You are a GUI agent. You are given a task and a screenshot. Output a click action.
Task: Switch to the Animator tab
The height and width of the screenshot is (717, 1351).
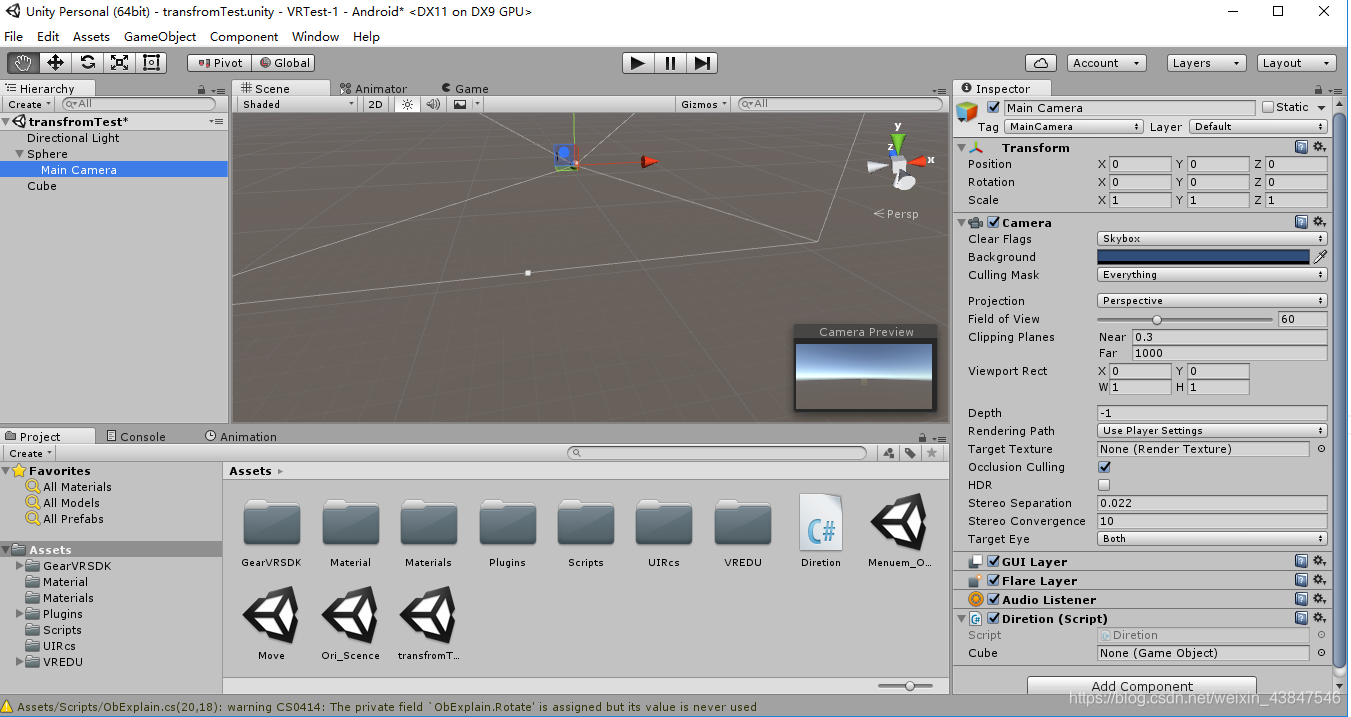(x=374, y=88)
